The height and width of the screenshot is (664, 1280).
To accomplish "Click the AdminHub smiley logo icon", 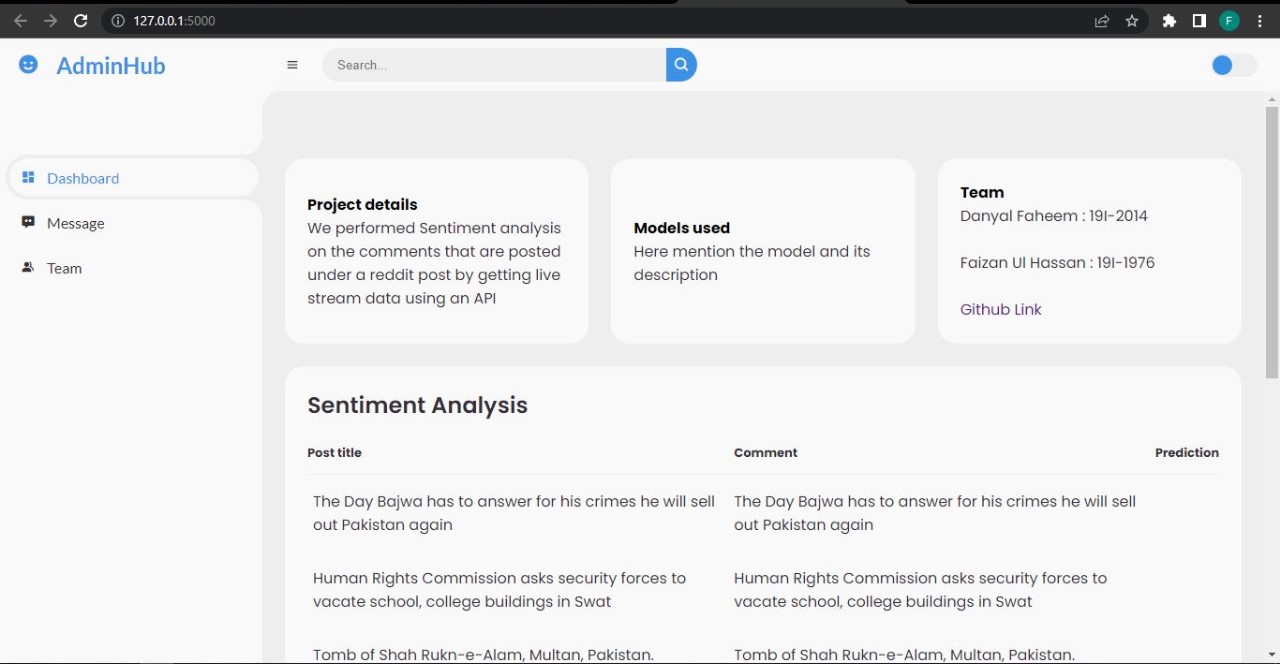I will pos(28,64).
